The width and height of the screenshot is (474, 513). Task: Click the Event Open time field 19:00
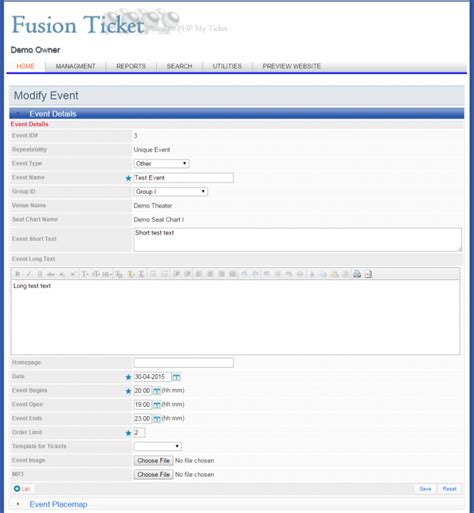pos(143,405)
